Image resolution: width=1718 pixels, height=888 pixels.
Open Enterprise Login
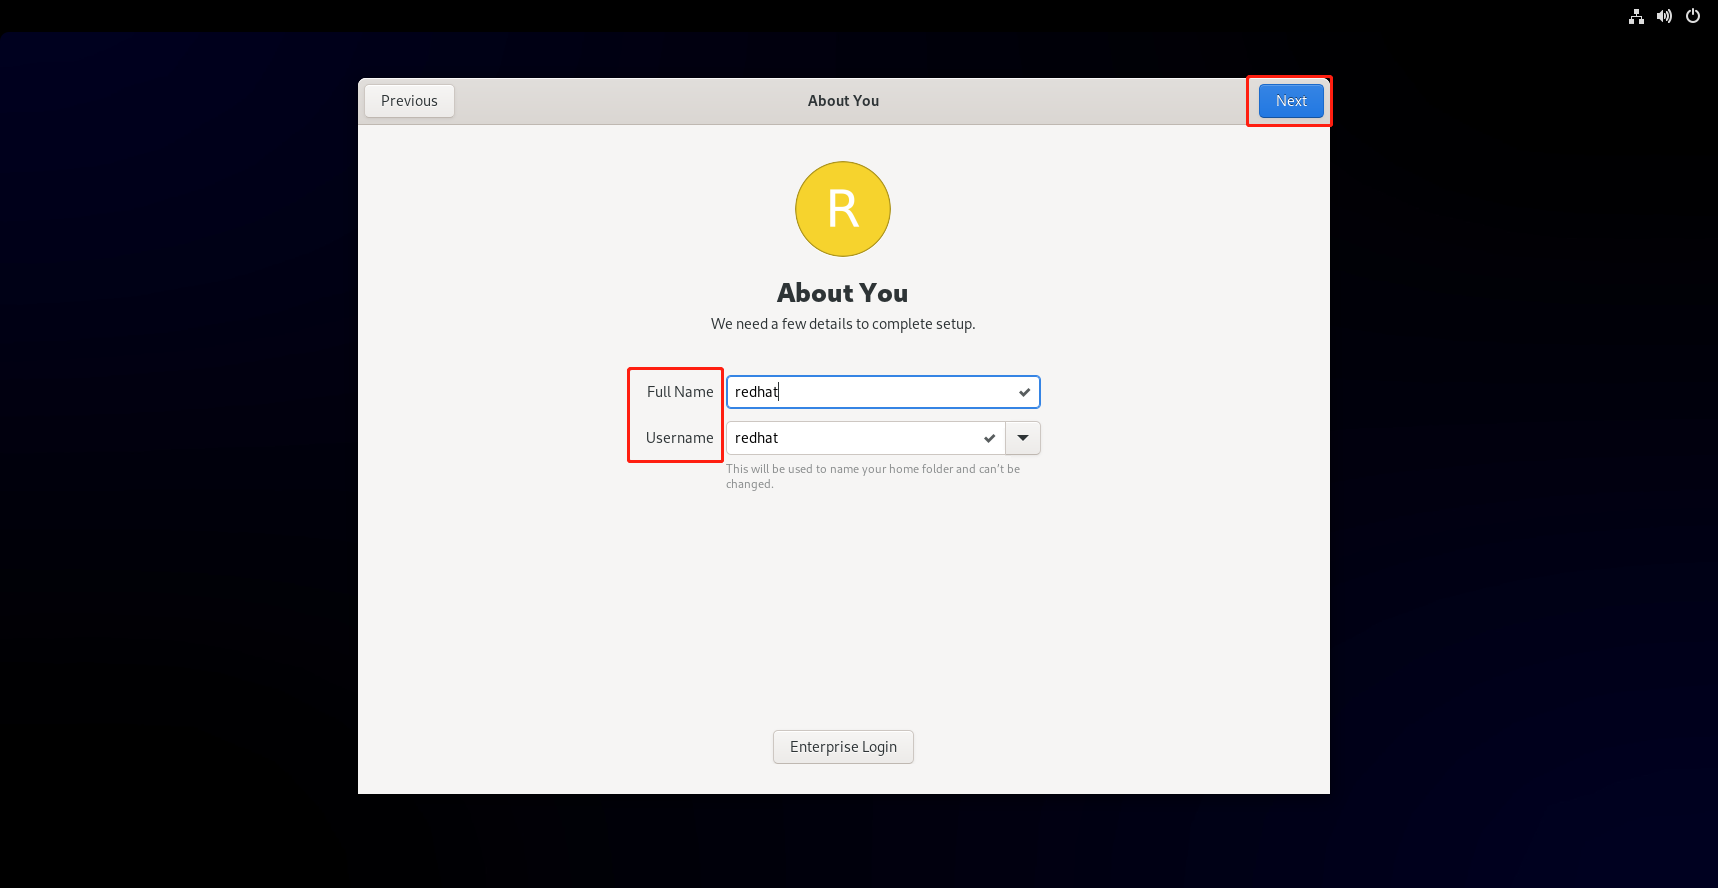843,747
